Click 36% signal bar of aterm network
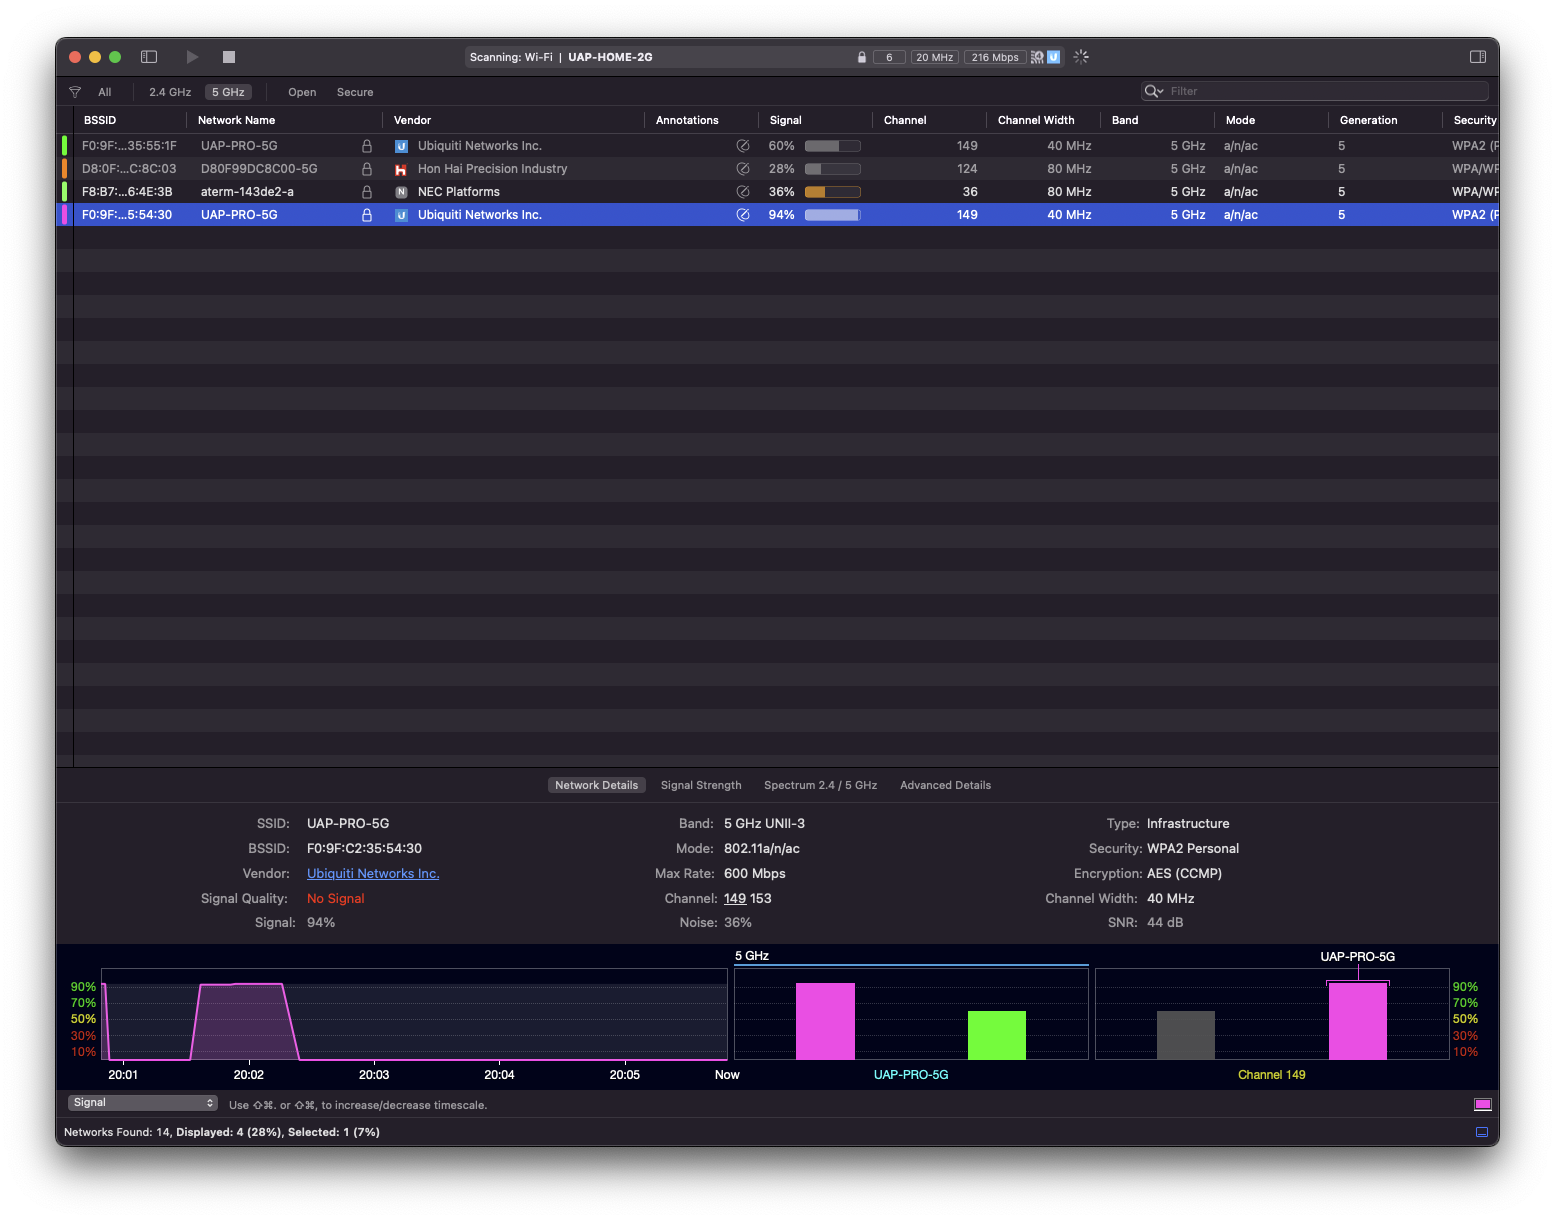This screenshot has height=1220, width=1555. [832, 192]
